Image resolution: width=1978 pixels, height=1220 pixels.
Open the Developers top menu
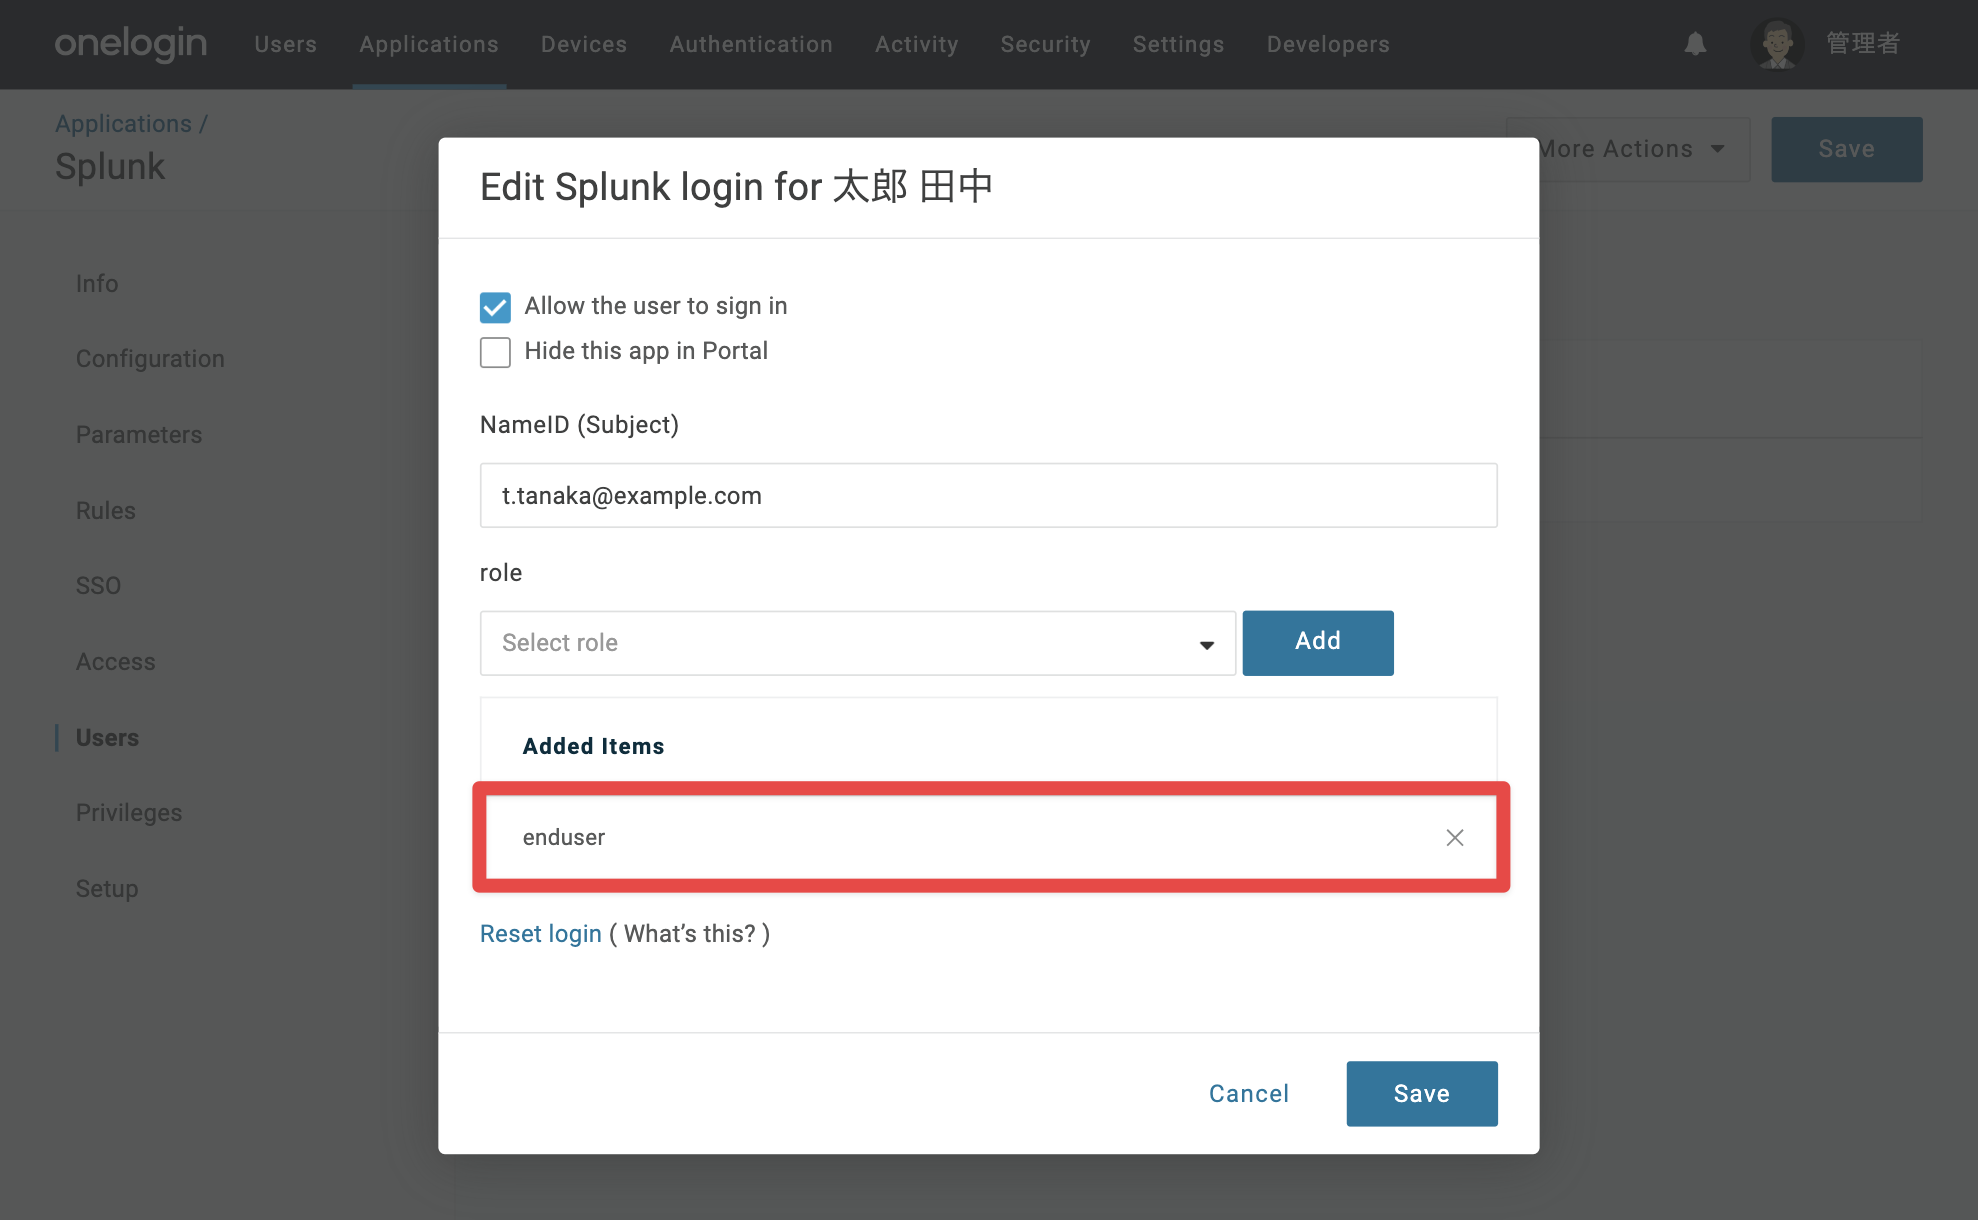(1328, 44)
